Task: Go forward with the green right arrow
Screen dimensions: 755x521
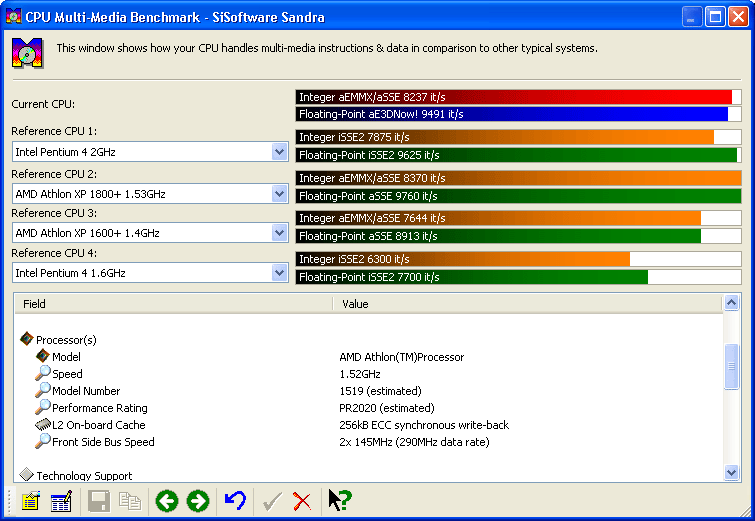Action: pyautogui.click(x=198, y=501)
